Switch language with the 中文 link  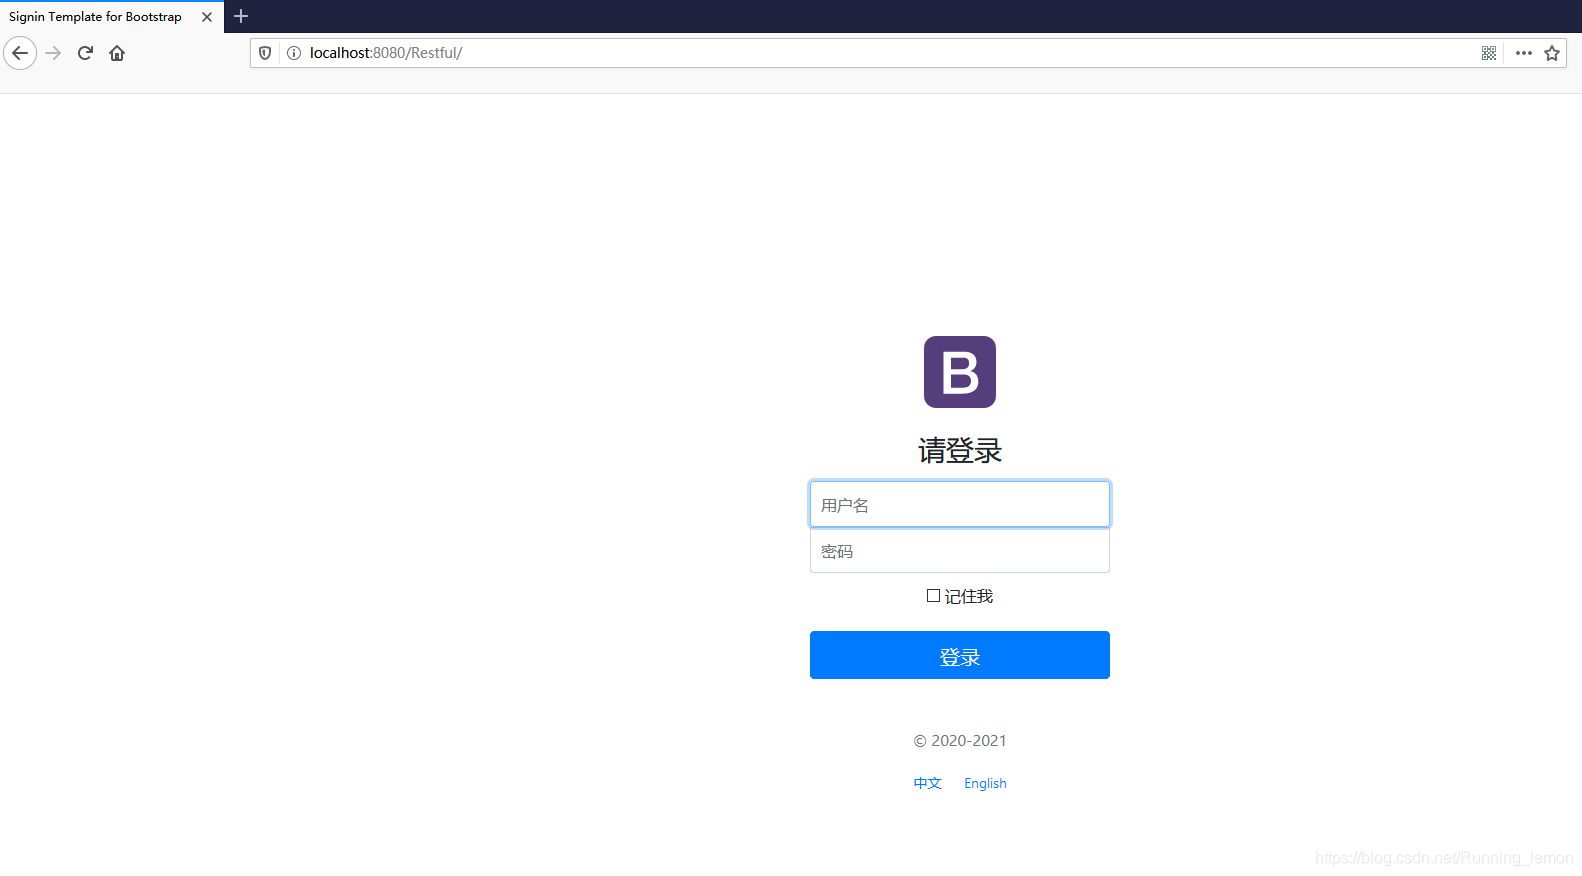tap(928, 783)
